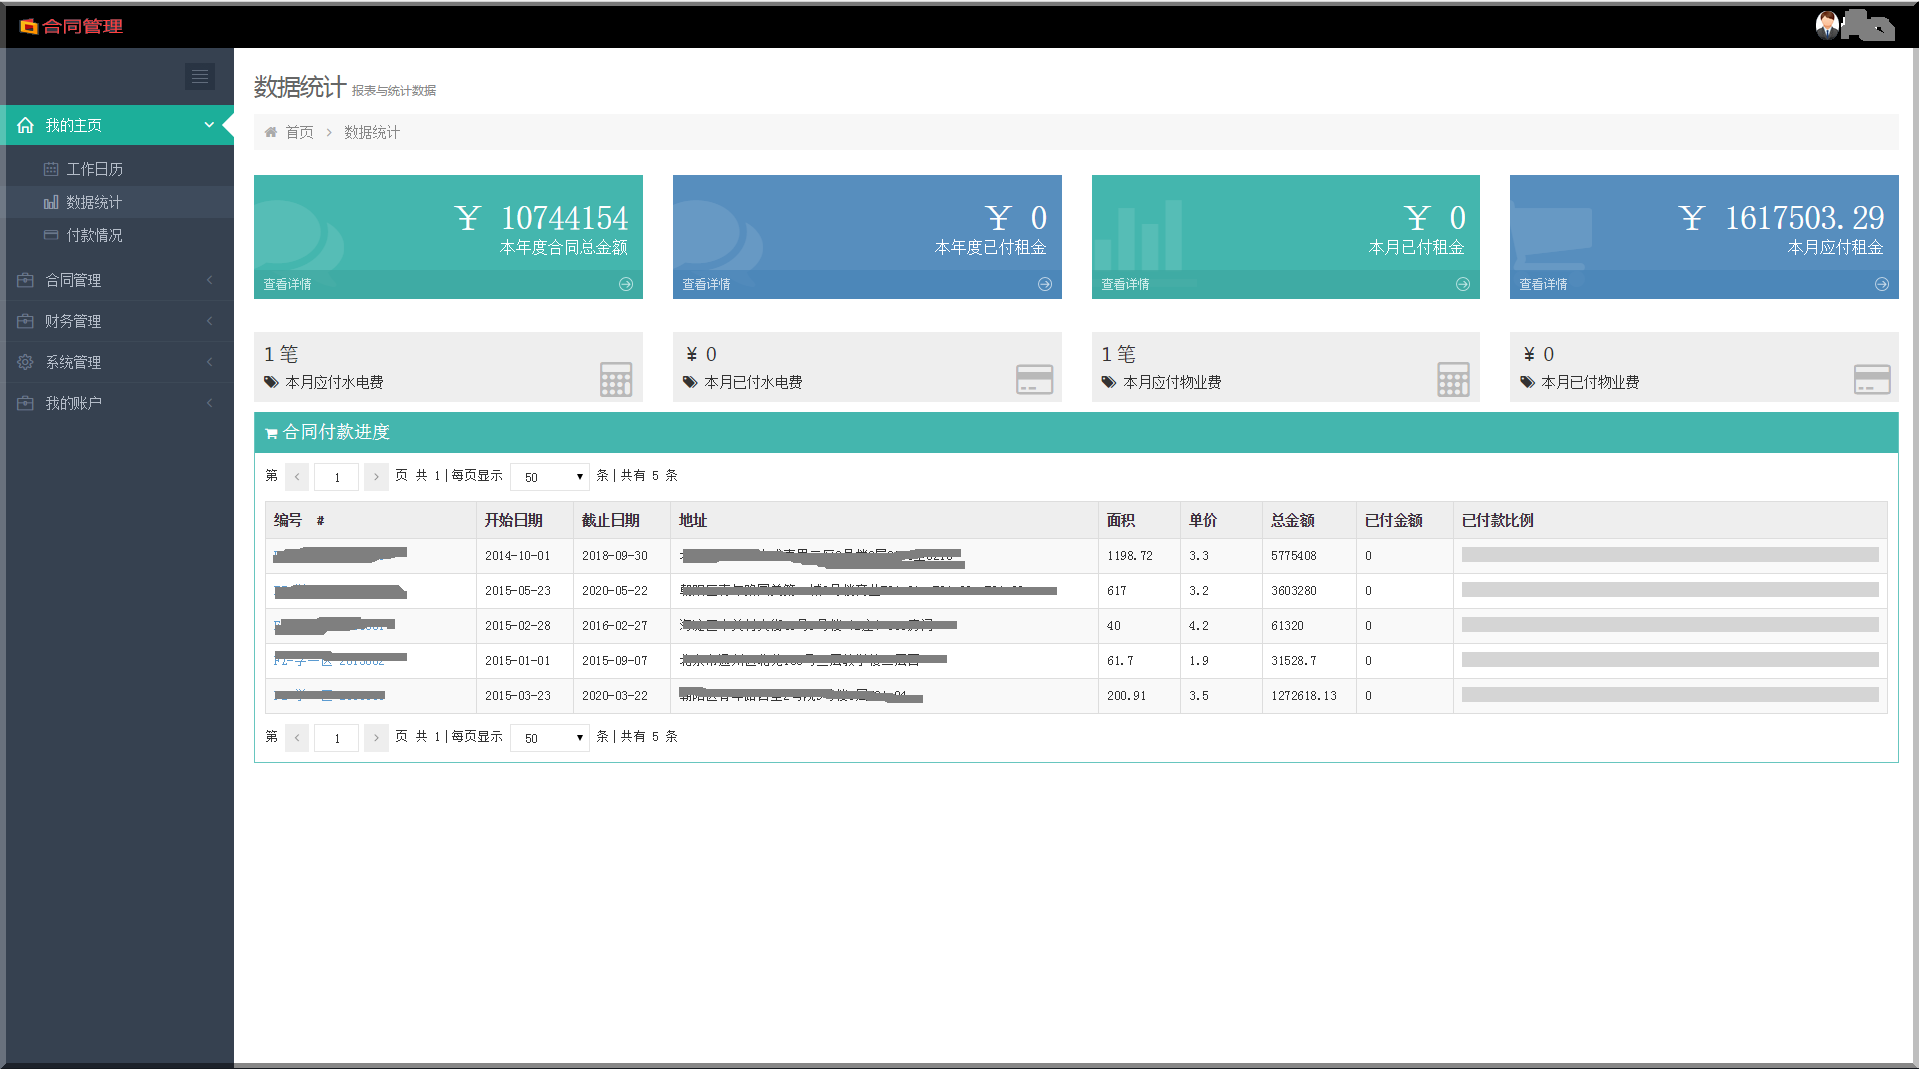Click the user avatar in top bar
1919x1069 pixels.
1827,25
